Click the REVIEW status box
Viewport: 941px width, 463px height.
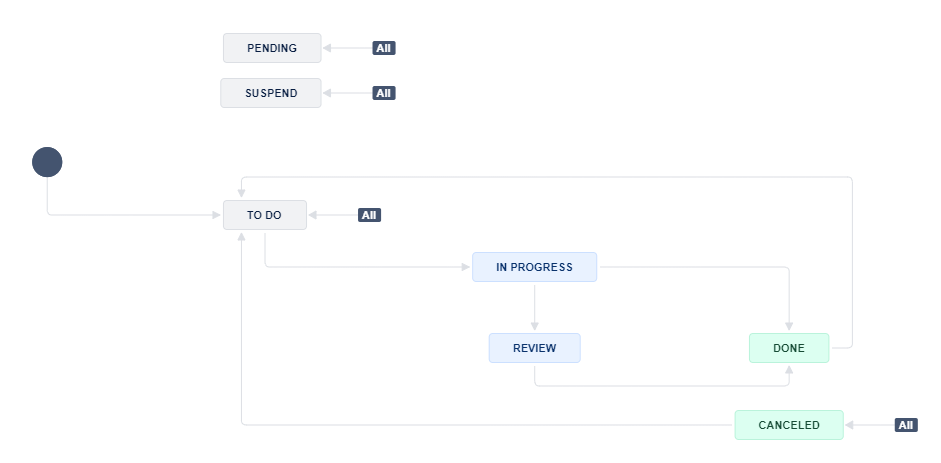[x=534, y=348]
